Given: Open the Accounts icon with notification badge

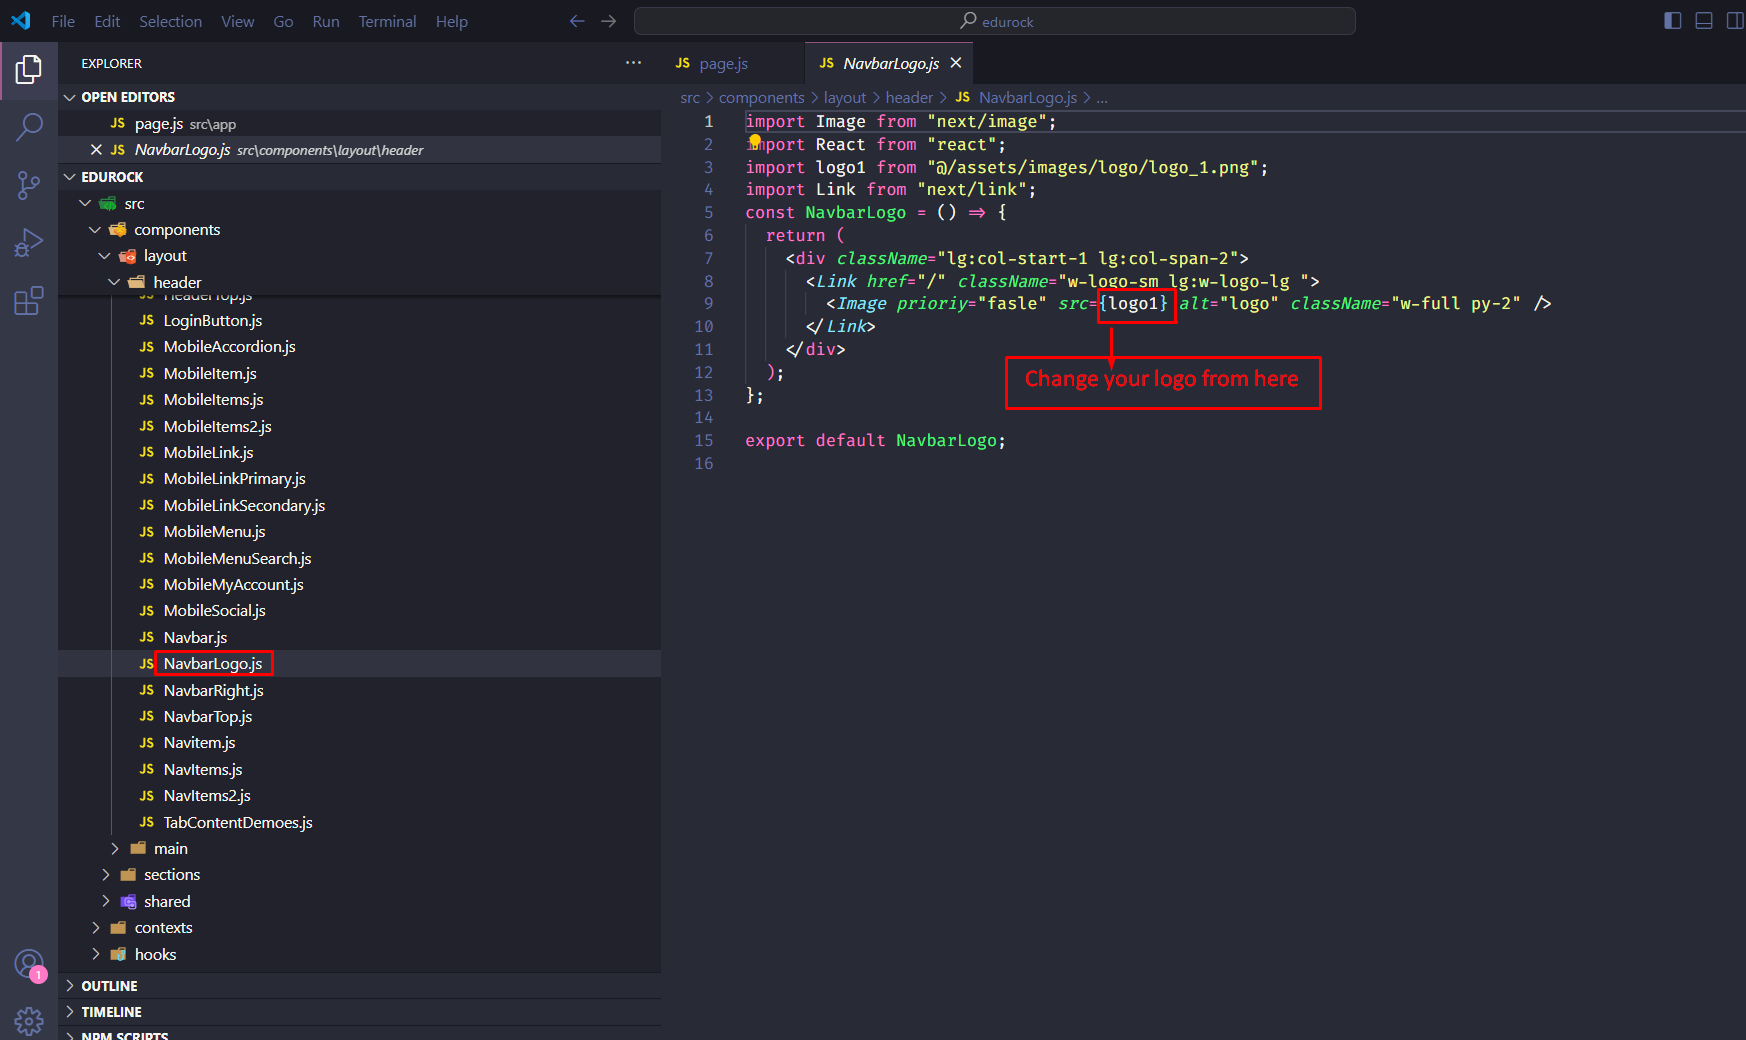Looking at the screenshot, I should [x=29, y=965].
